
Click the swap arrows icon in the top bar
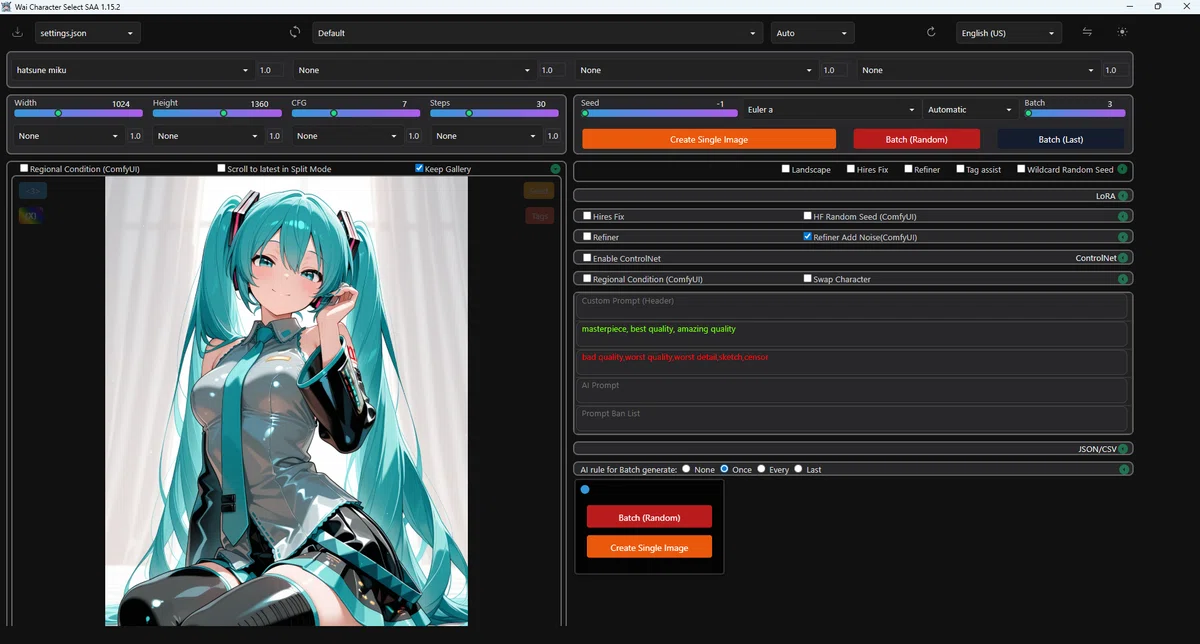coord(1087,32)
